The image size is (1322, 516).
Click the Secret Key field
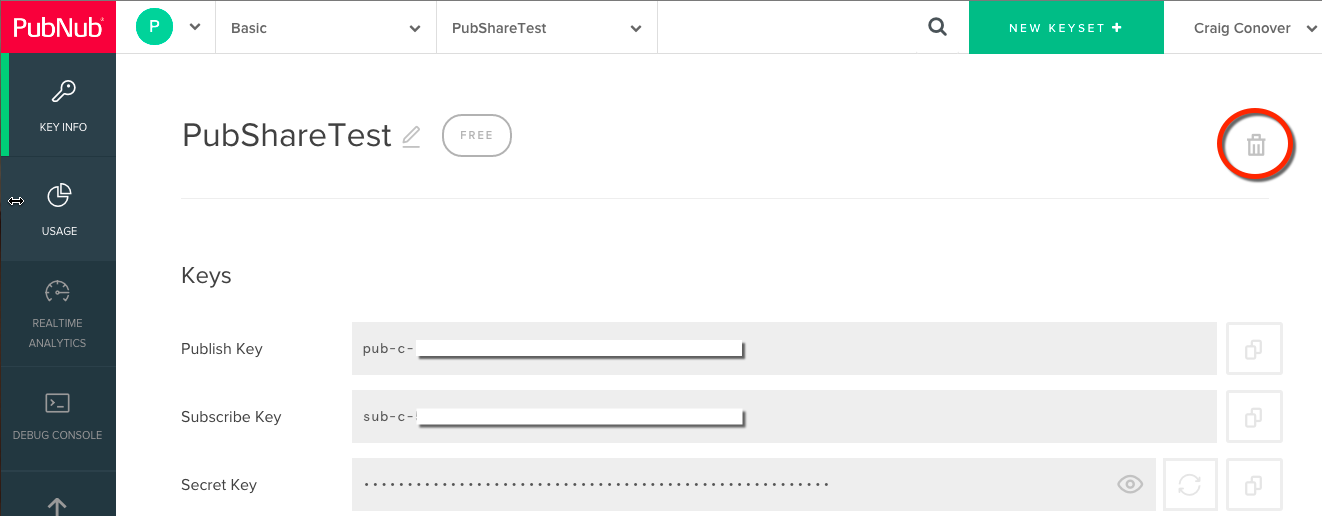point(754,485)
